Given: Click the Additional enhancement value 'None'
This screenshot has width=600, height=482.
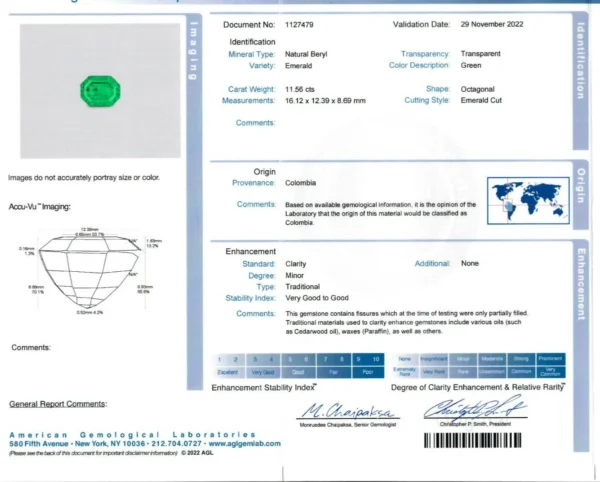Looking at the screenshot, I should (x=470, y=264).
